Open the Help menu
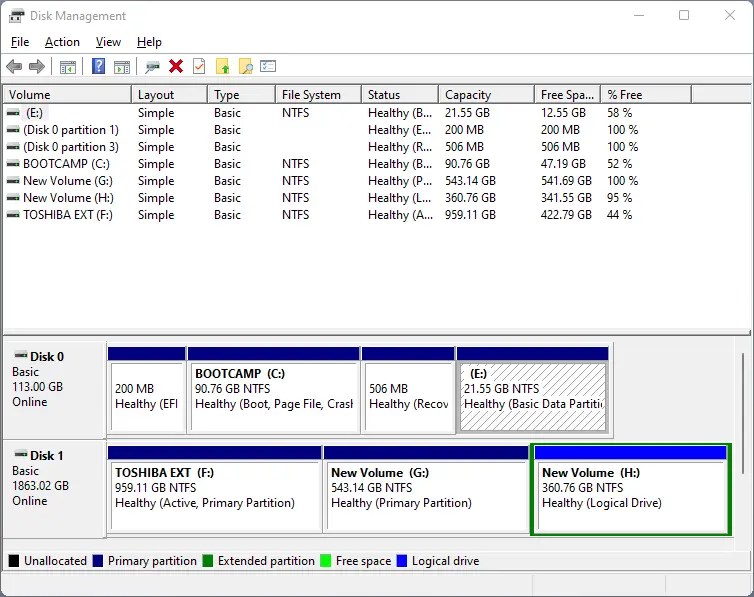The height and width of the screenshot is (597, 754). click(x=149, y=42)
